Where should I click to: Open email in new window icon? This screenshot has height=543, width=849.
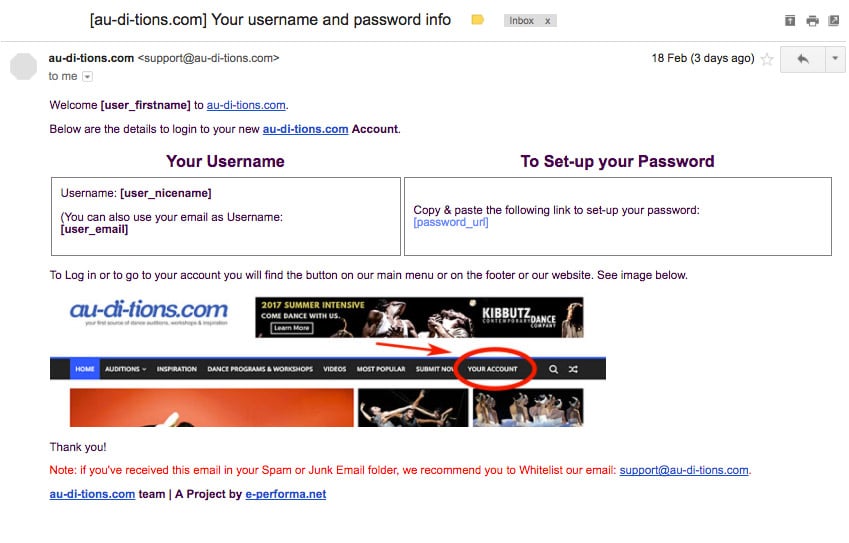pyautogui.click(x=834, y=21)
